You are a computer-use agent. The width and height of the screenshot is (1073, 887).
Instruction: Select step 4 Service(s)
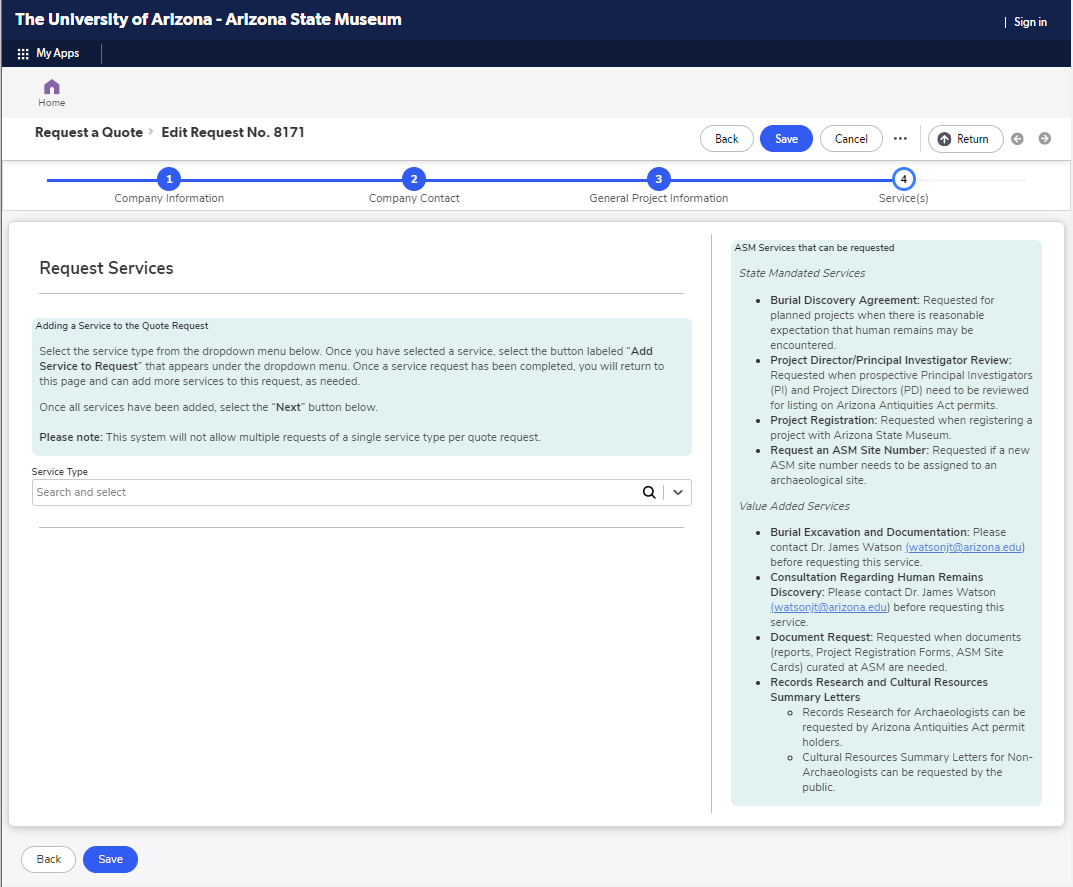pyautogui.click(x=903, y=179)
